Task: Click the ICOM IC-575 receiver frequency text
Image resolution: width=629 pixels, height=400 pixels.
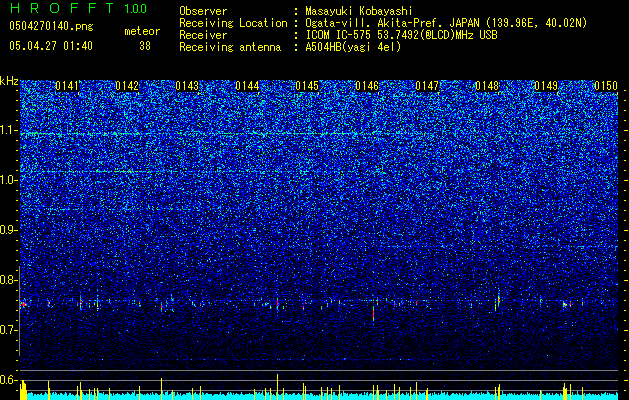Action: [401, 35]
